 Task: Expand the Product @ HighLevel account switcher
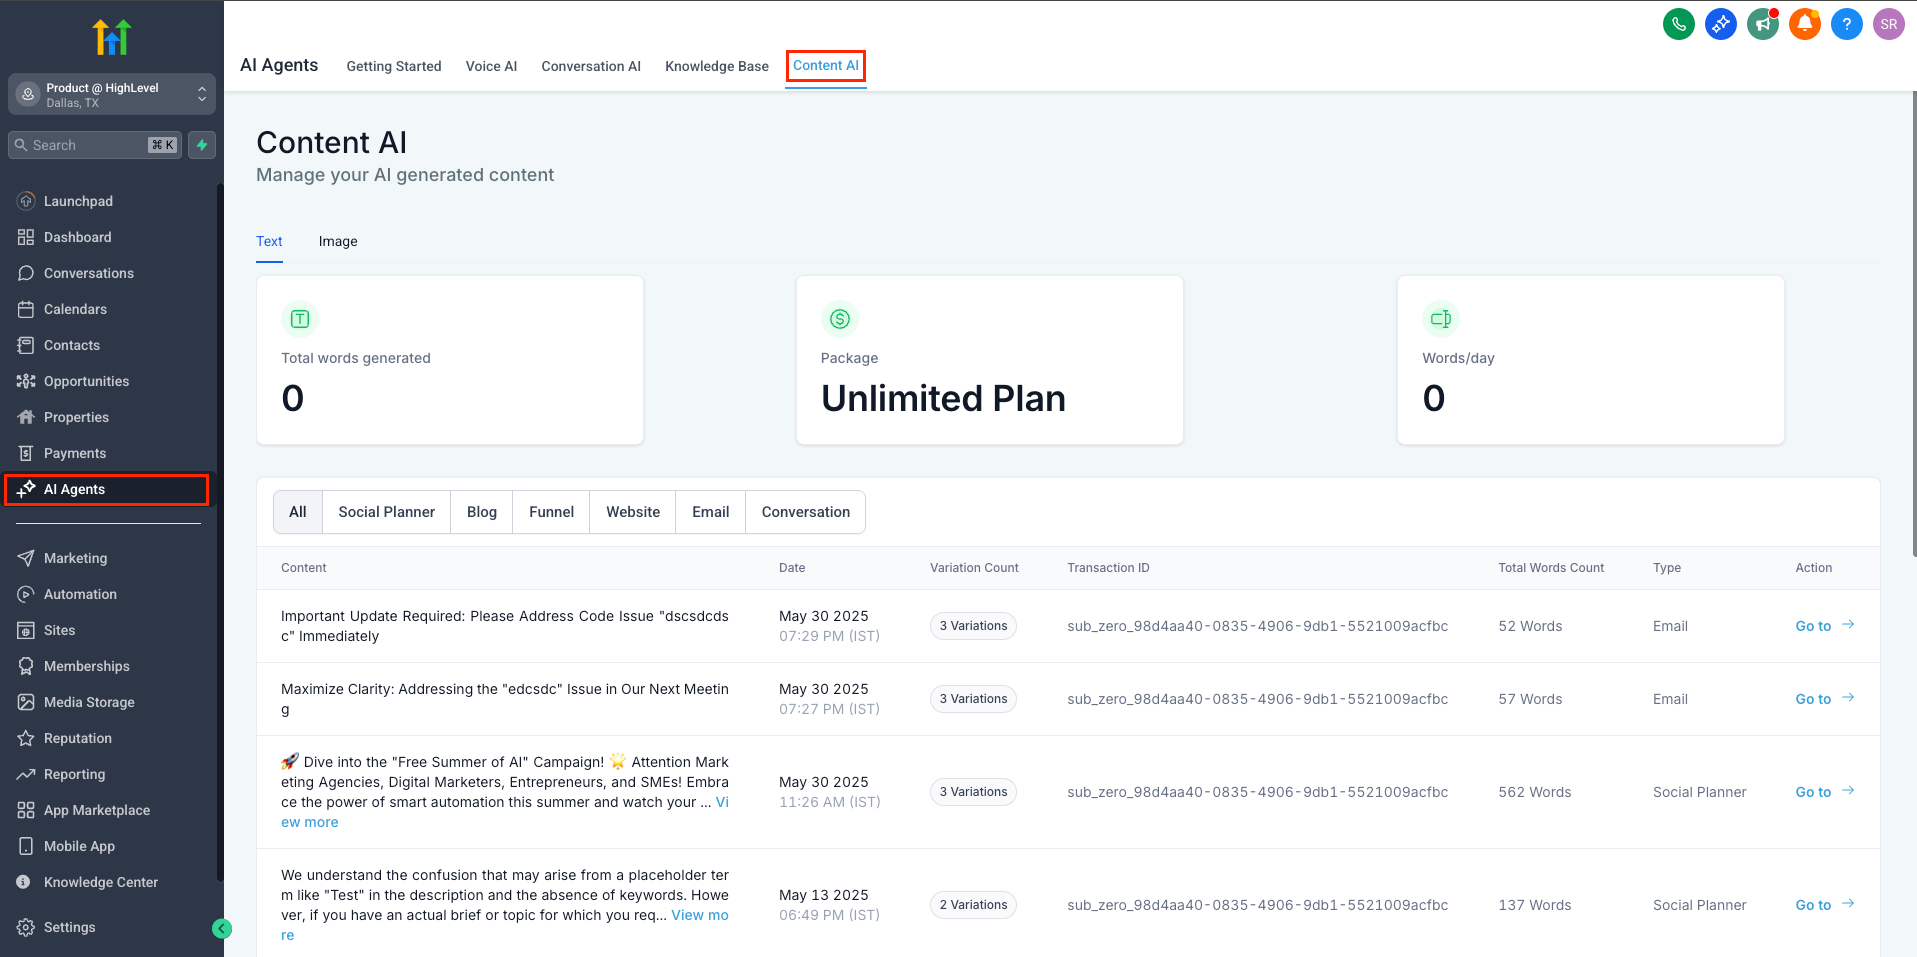click(x=112, y=94)
